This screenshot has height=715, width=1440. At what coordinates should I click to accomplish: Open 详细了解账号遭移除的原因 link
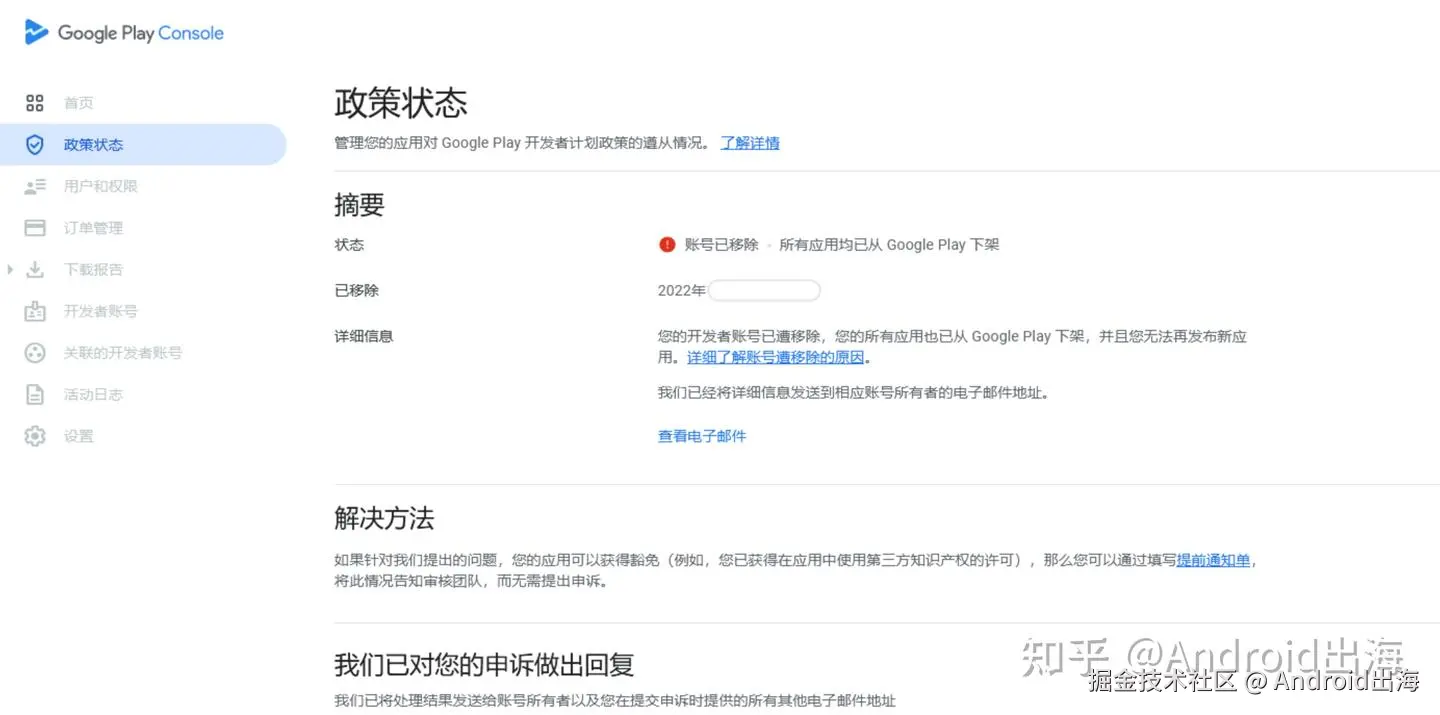776,357
